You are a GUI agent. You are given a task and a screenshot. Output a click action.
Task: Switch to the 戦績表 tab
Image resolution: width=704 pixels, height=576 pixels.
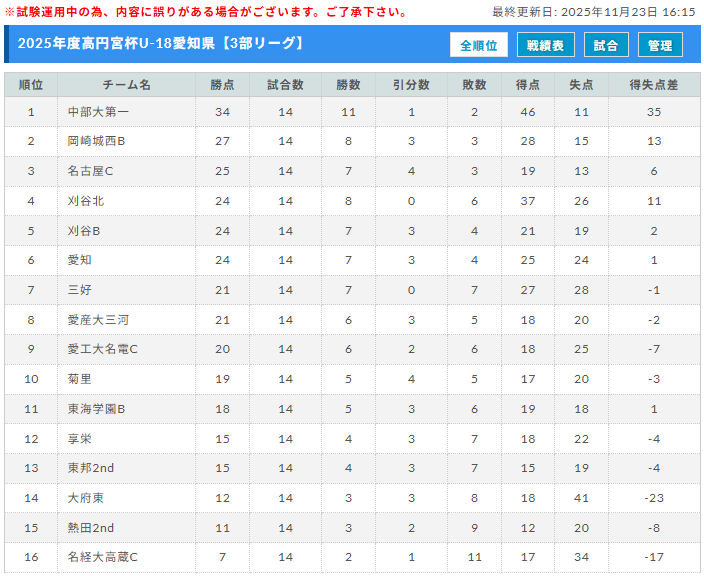[545, 45]
